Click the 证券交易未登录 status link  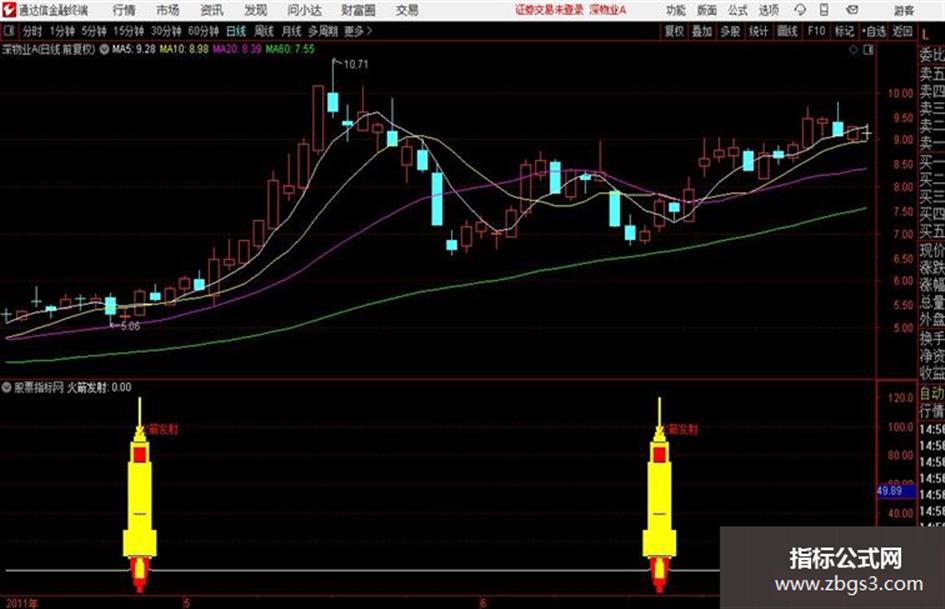click(x=550, y=10)
